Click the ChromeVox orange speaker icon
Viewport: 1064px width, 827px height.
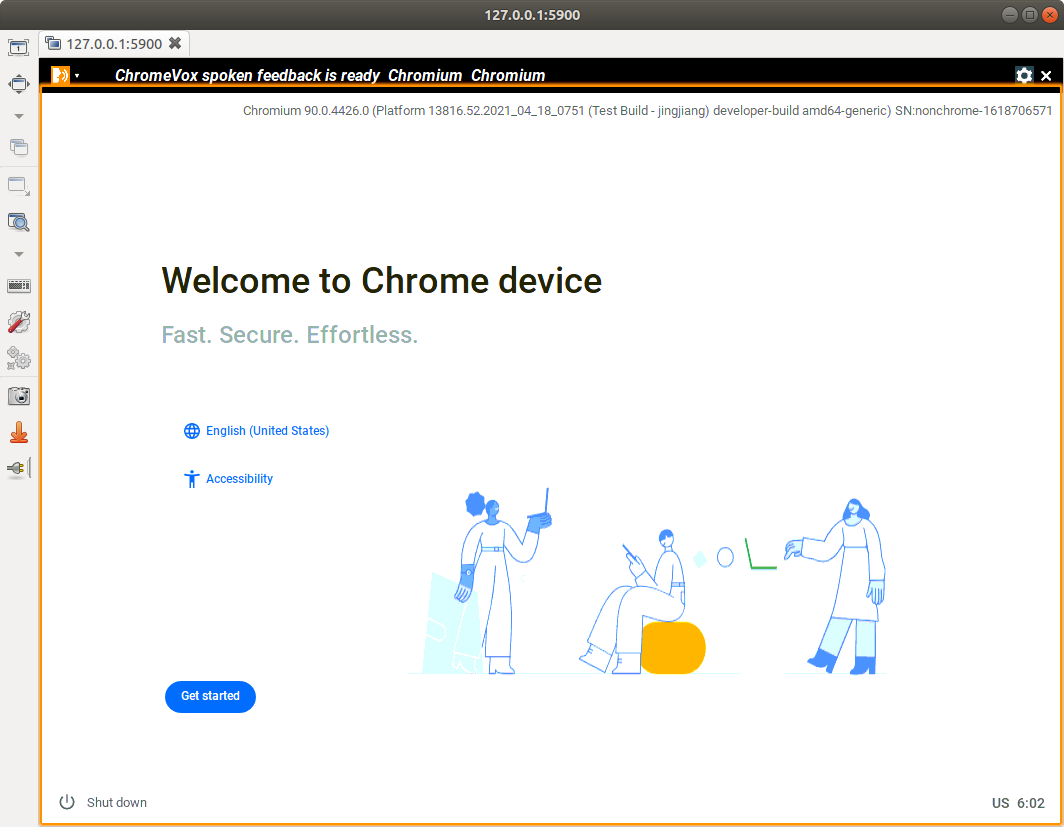click(60, 75)
